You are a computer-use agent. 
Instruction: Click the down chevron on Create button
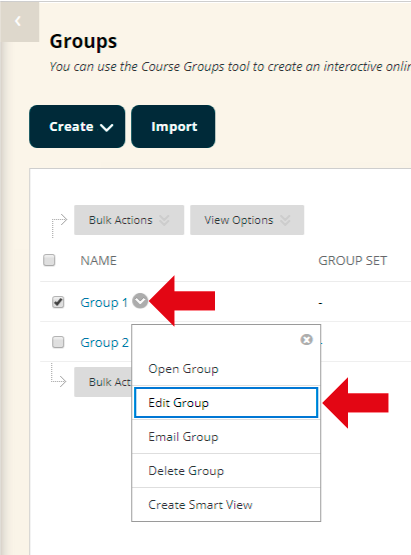[x=107, y=127]
